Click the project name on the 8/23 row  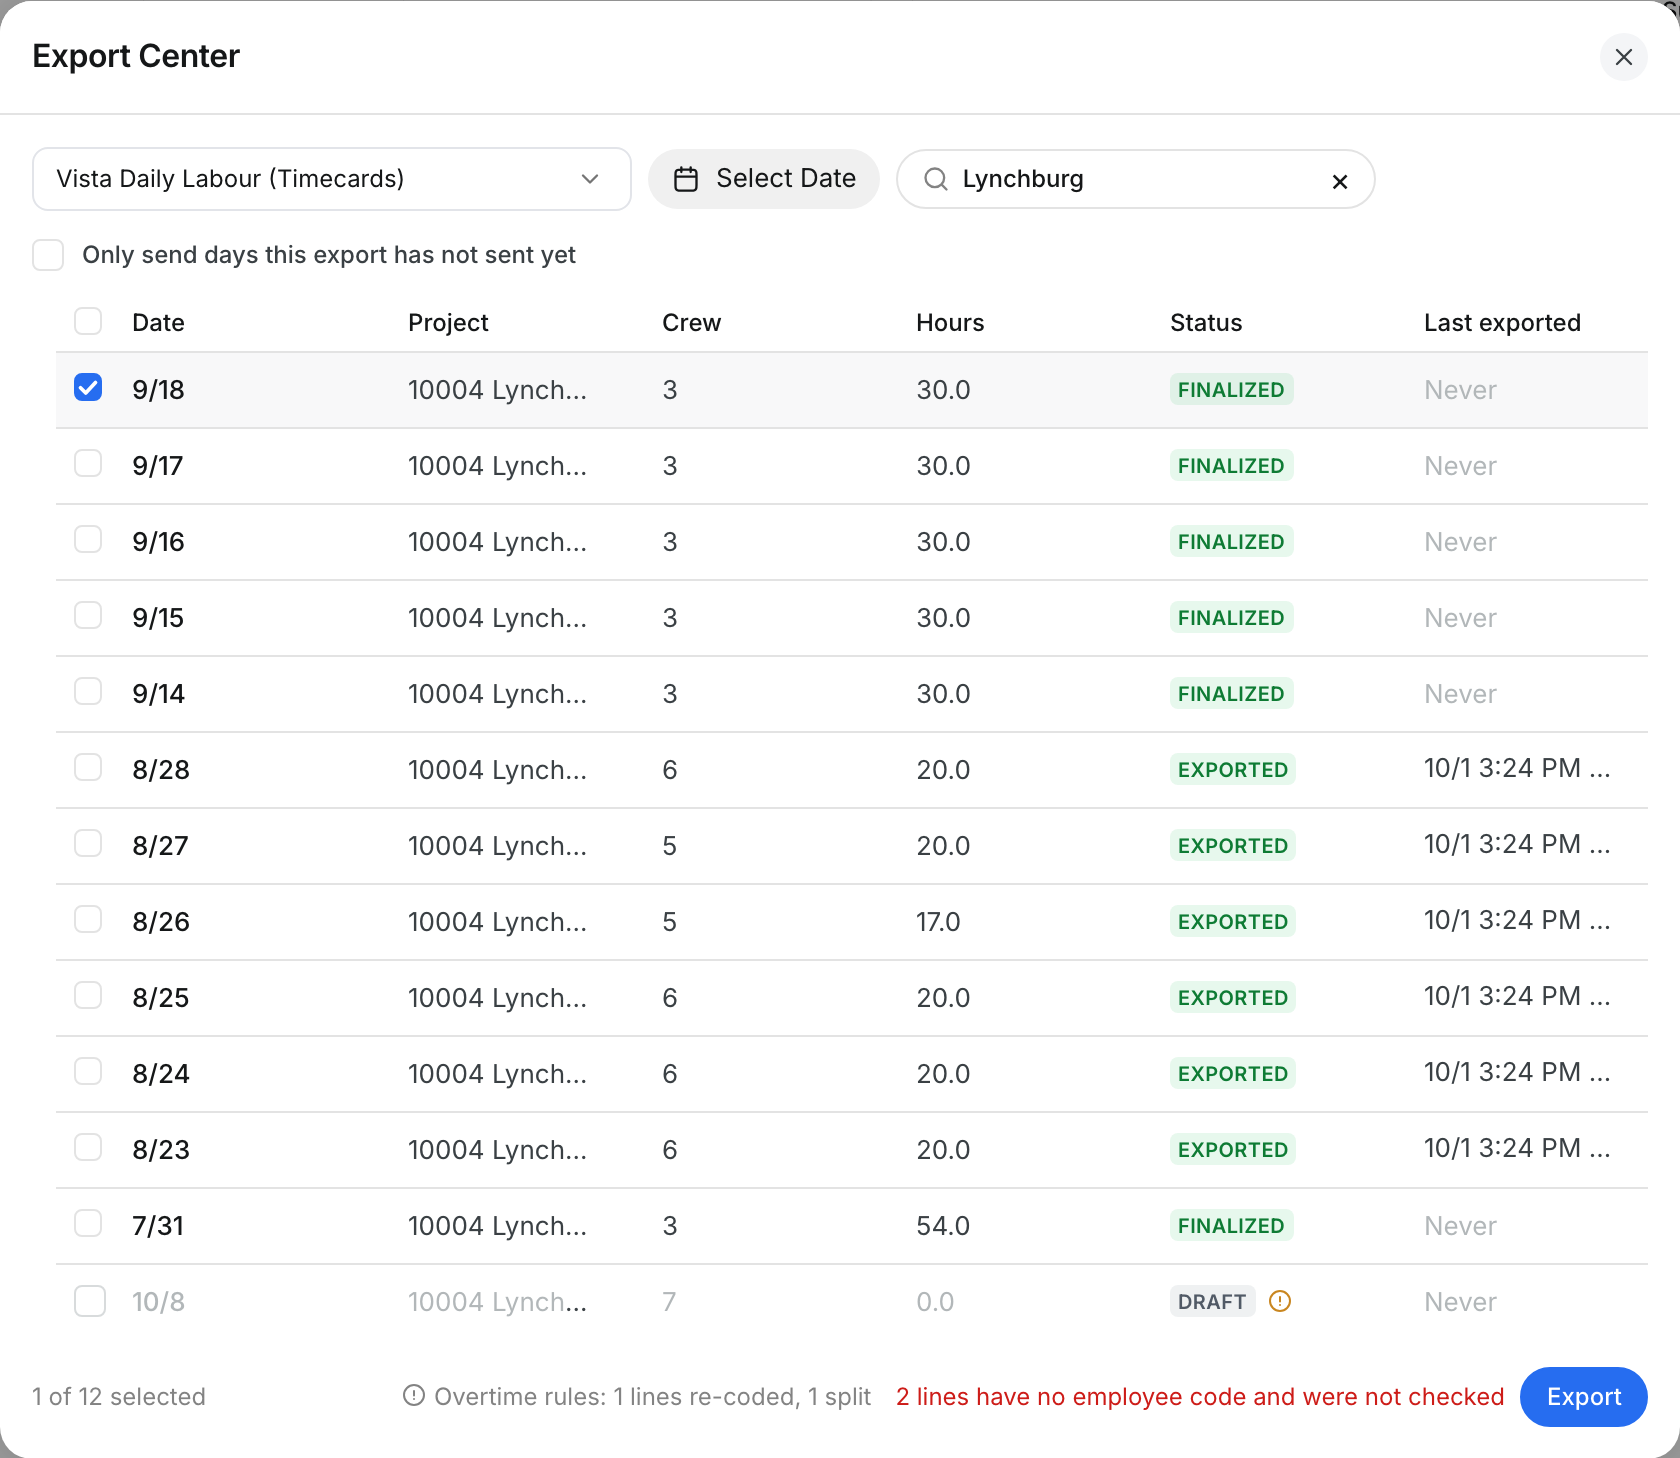click(497, 1150)
